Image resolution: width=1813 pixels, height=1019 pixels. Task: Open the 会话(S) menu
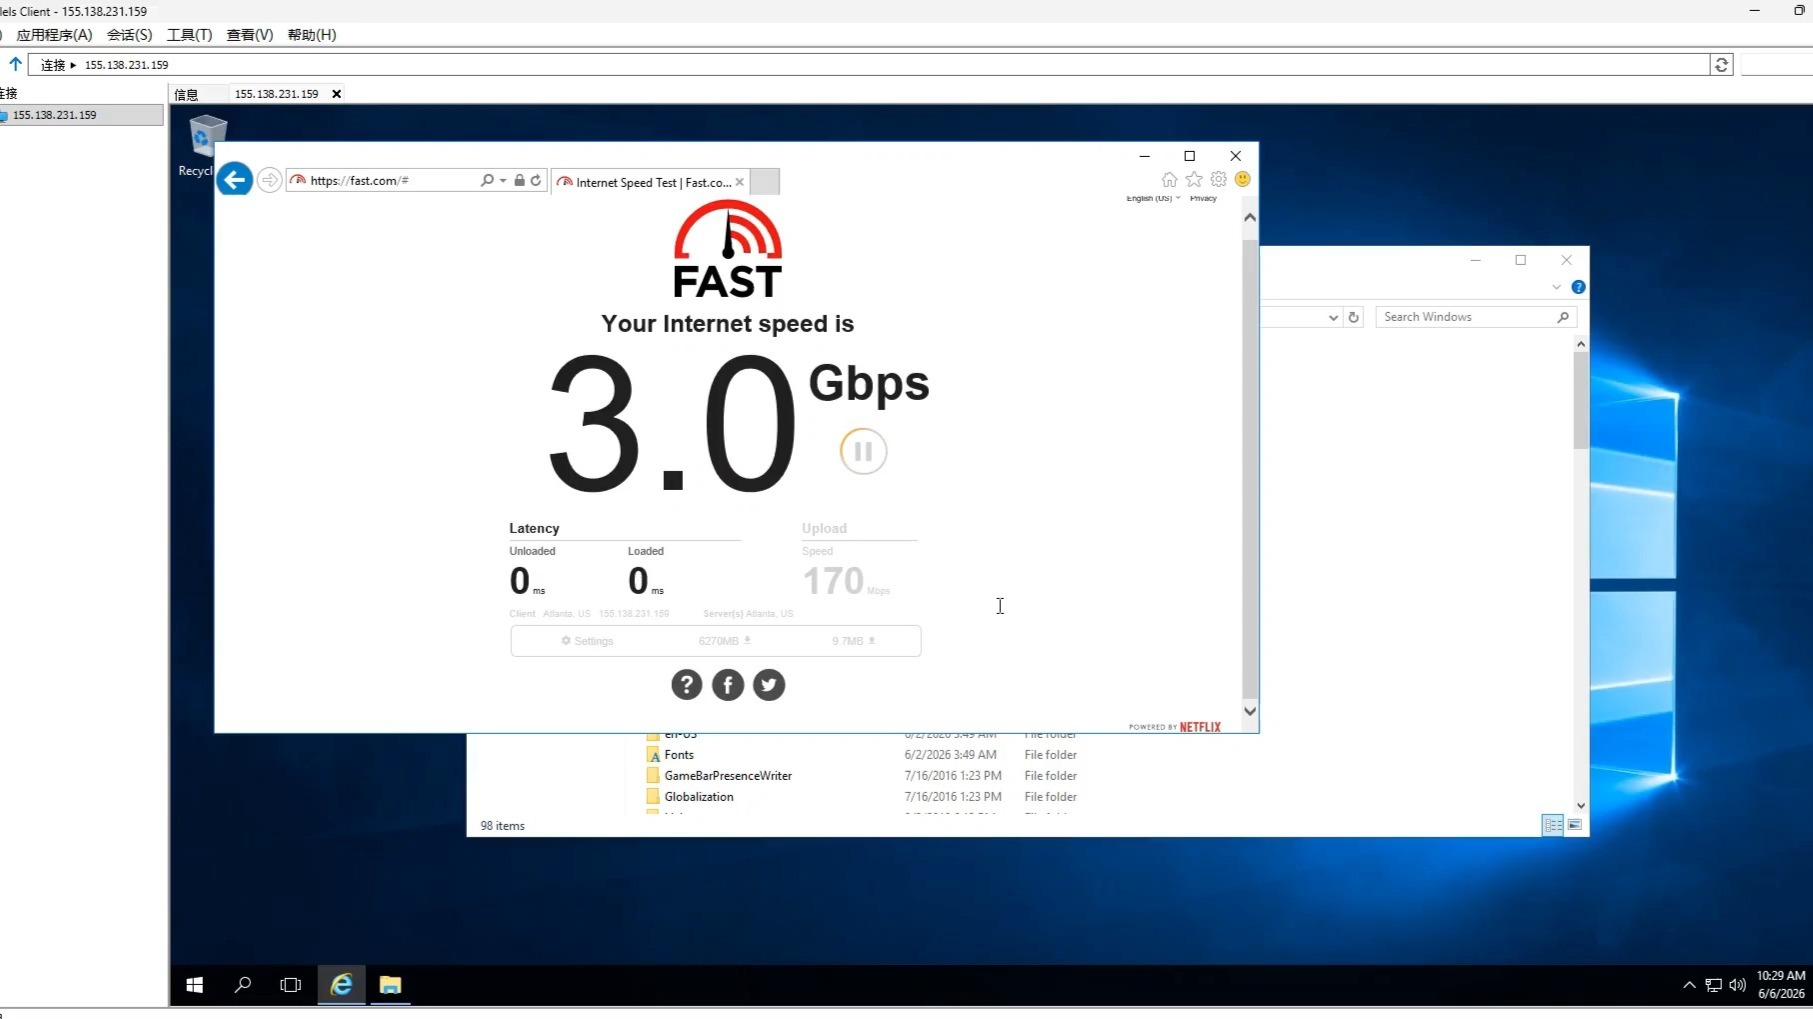(130, 35)
